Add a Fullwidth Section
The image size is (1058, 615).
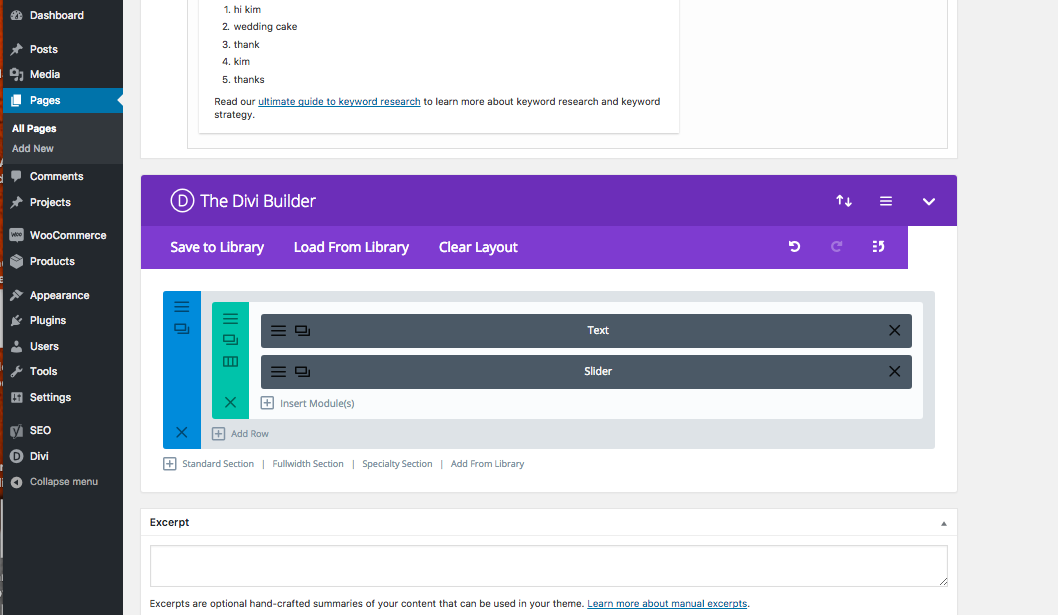click(308, 464)
